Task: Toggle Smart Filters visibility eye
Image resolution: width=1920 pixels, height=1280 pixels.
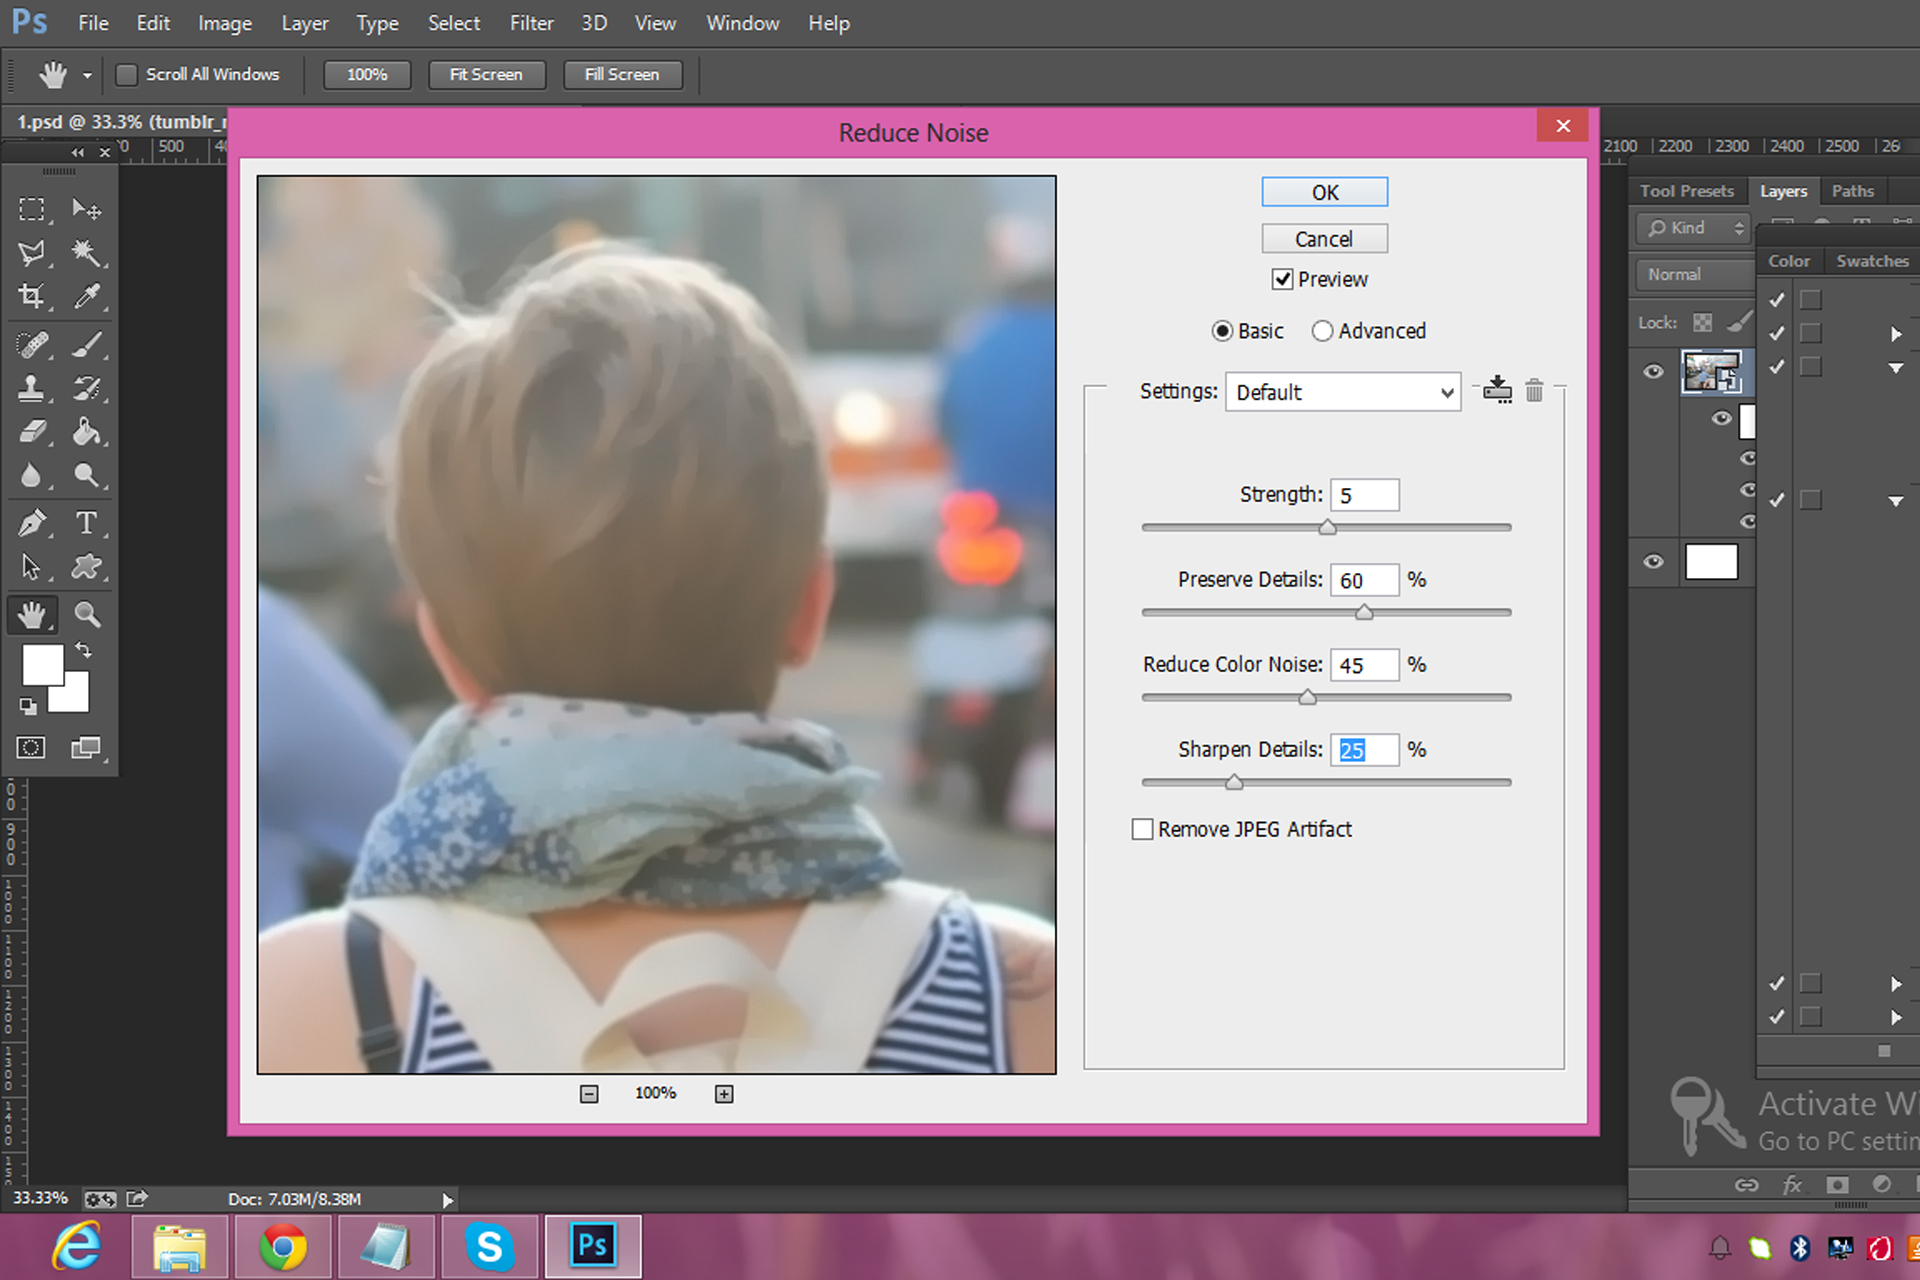Action: click(x=1721, y=418)
